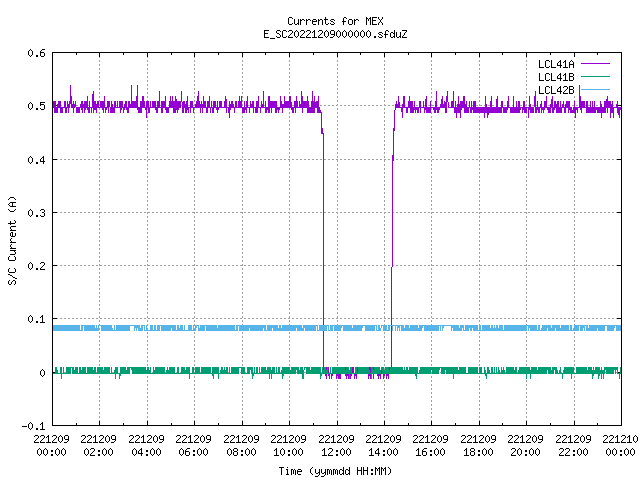Click the LCL42B legend label

(556, 90)
